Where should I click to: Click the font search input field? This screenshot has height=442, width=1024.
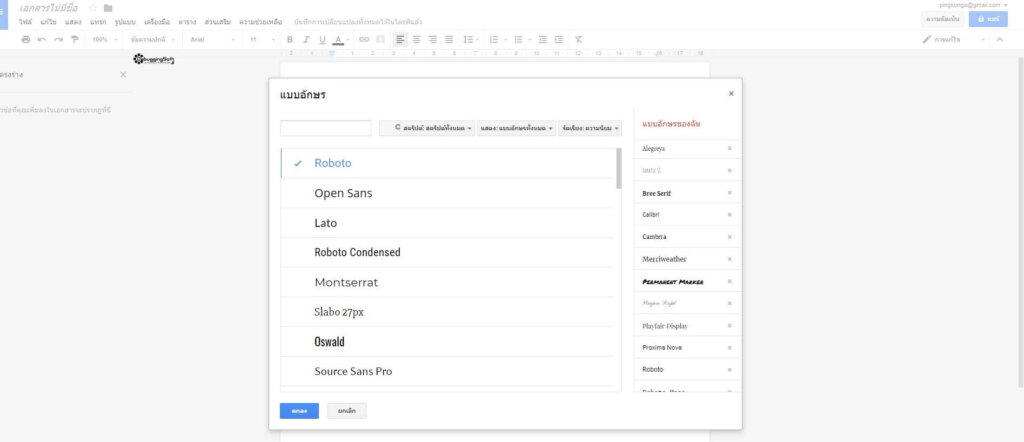(326, 129)
